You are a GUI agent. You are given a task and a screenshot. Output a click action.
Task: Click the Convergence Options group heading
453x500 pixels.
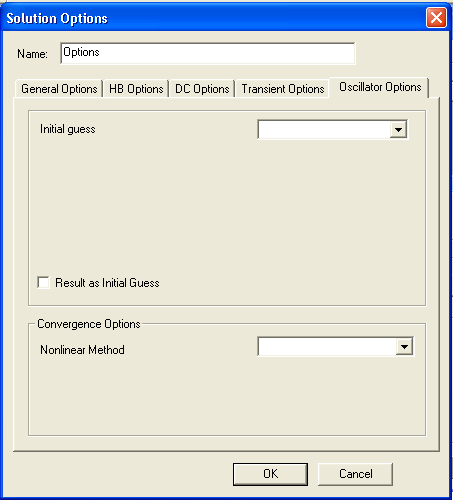[x=89, y=324]
